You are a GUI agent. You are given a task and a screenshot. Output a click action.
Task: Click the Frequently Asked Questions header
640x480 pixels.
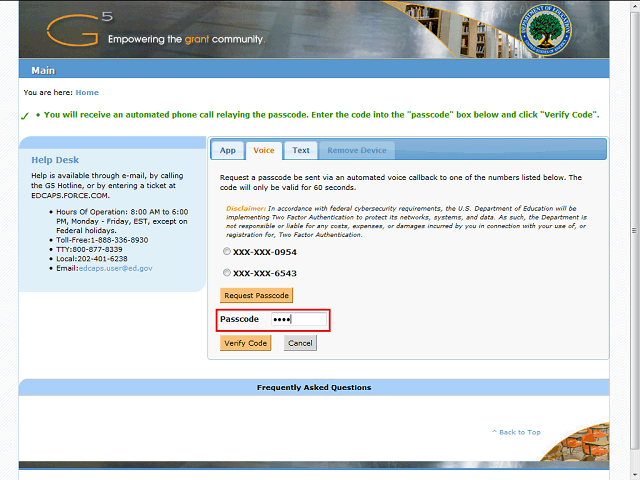click(x=314, y=387)
